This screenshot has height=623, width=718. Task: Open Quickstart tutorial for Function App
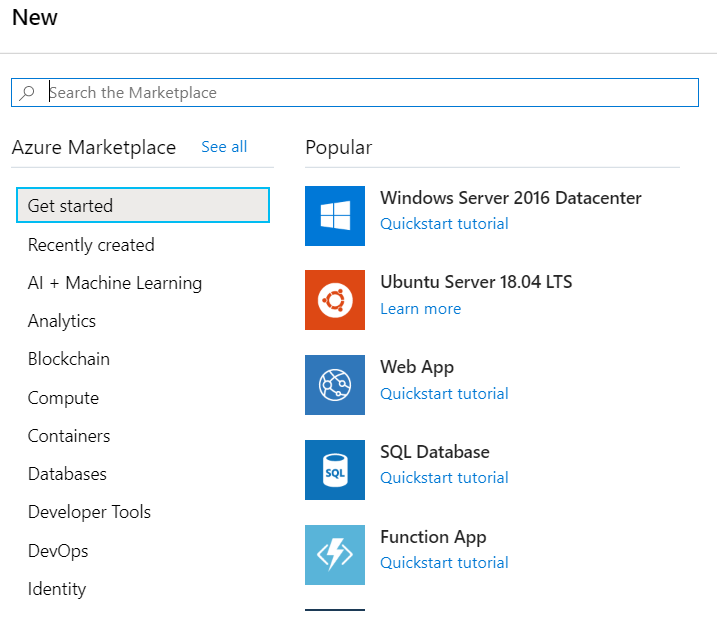444,563
